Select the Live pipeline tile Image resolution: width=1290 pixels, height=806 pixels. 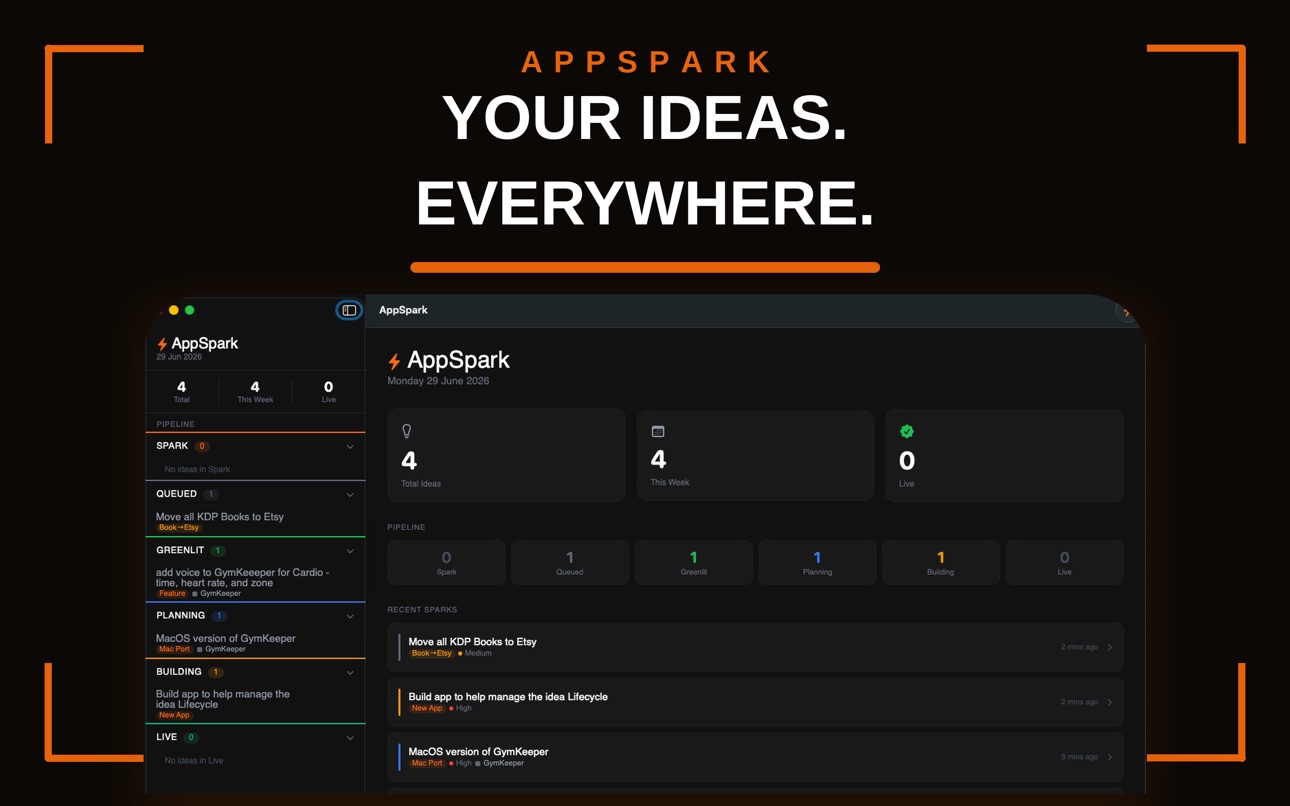coord(1064,562)
